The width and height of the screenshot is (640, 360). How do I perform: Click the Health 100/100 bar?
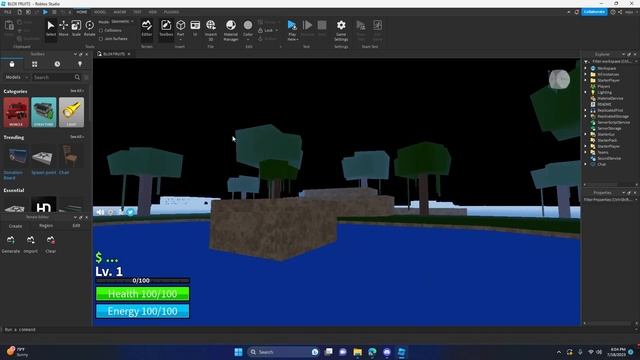pyautogui.click(x=142, y=294)
